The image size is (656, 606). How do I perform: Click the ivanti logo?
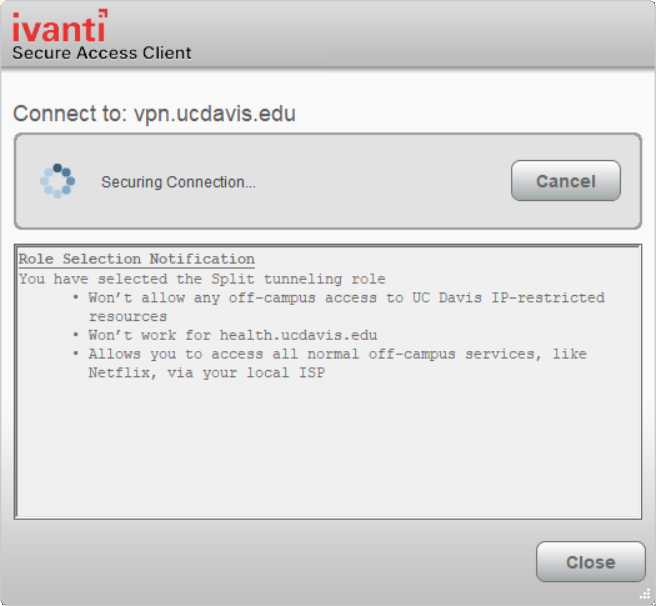59,26
